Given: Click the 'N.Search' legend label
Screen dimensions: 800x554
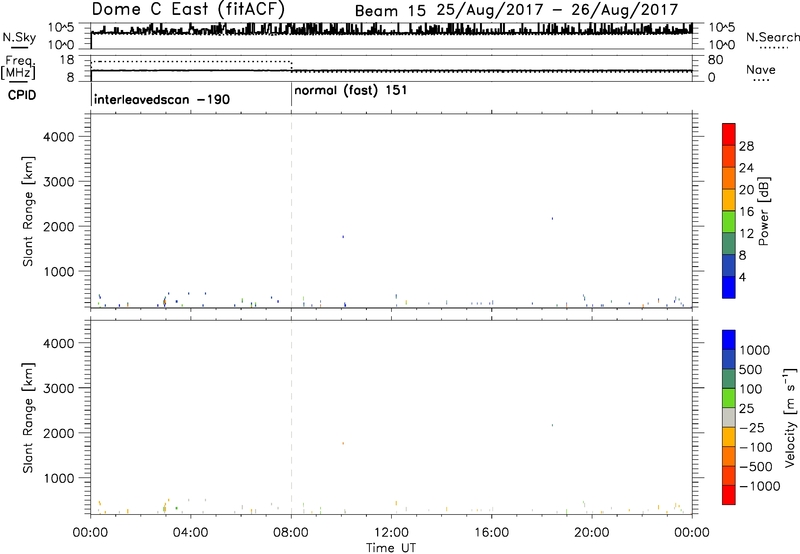Looking at the screenshot, I should (x=772, y=37).
